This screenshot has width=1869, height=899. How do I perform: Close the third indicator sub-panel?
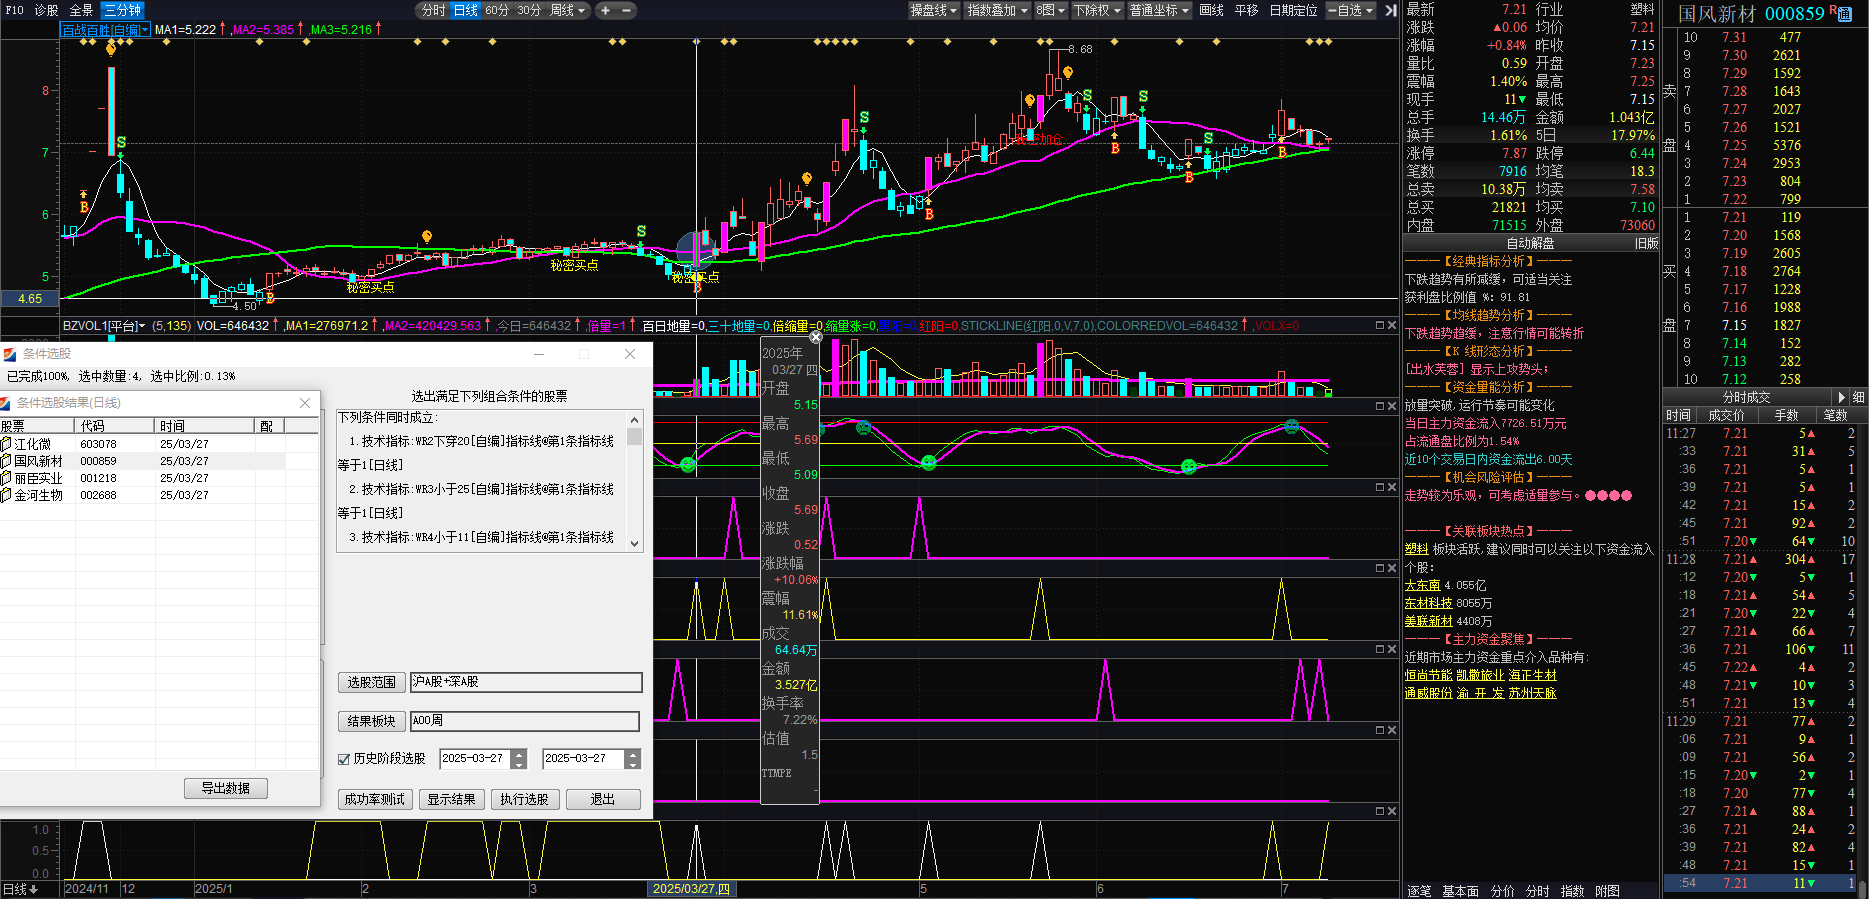tap(1391, 487)
